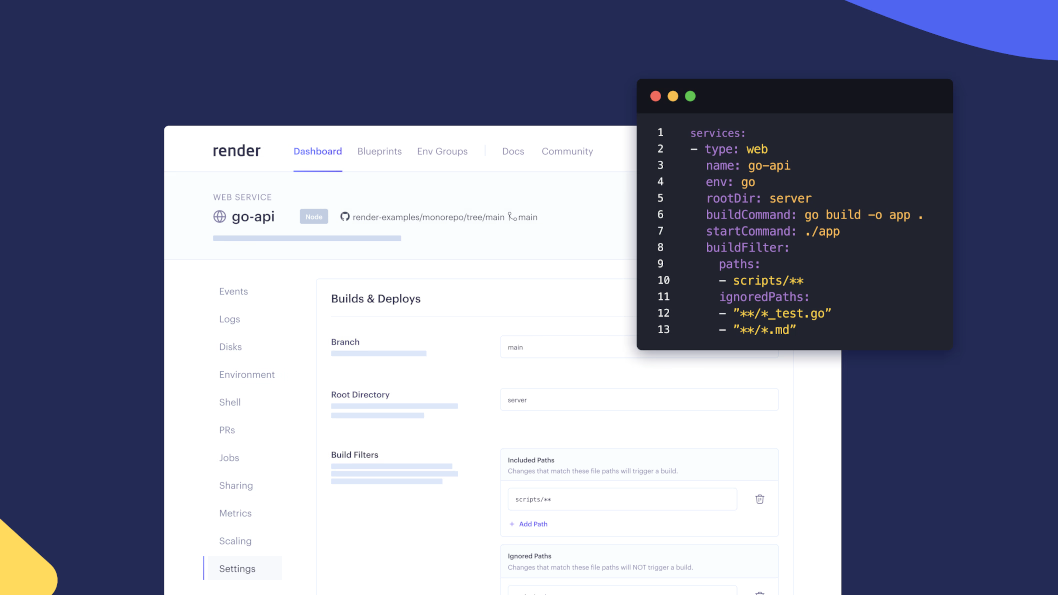This screenshot has height=595, width=1058.
Task: Click the globe icon beside go-api
Action: [220, 217]
